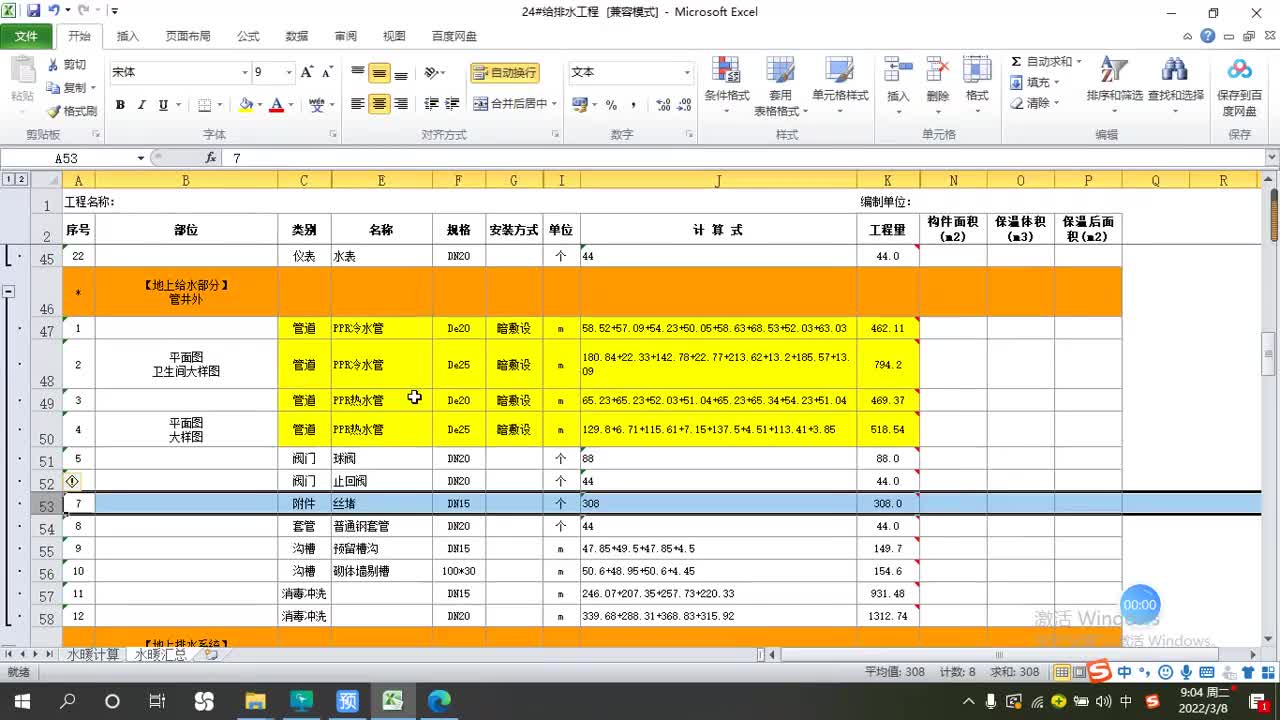This screenshot has width=1280, height=720.
Task: Click the insert function fx icon
Action: click(211, 158)
